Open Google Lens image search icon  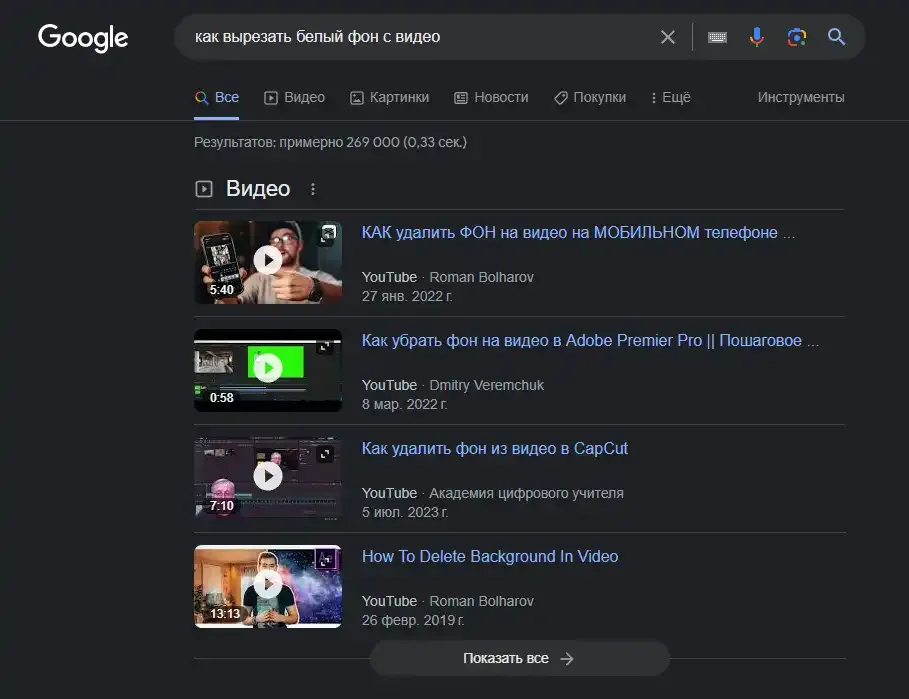[797, 37]
